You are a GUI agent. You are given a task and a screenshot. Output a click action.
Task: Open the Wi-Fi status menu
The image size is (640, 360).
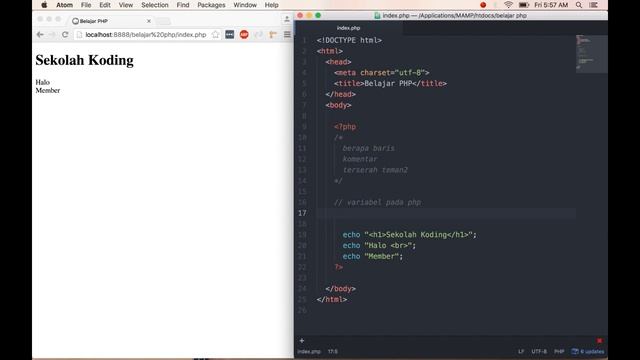point(508,5)
